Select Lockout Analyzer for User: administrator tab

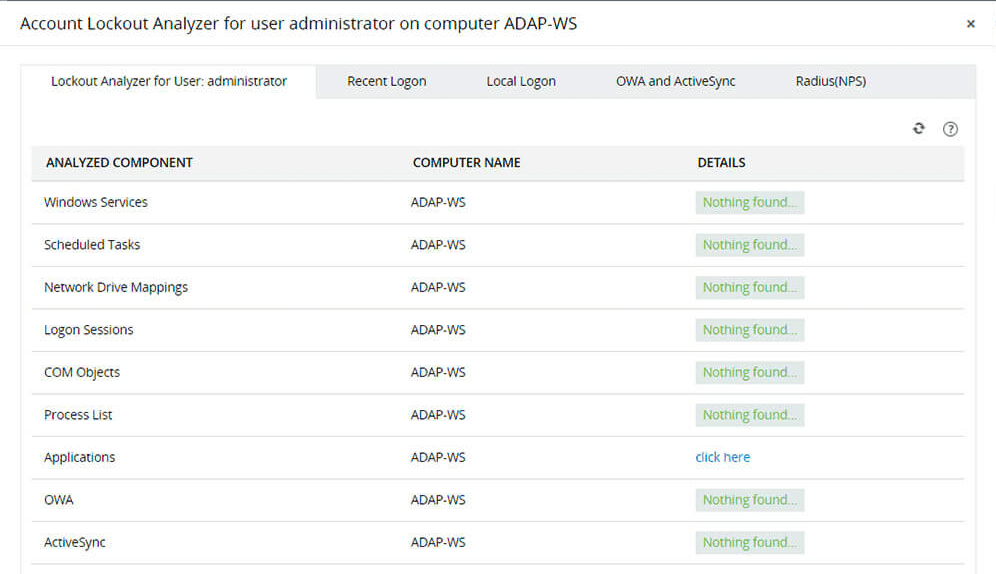(169, 82)
